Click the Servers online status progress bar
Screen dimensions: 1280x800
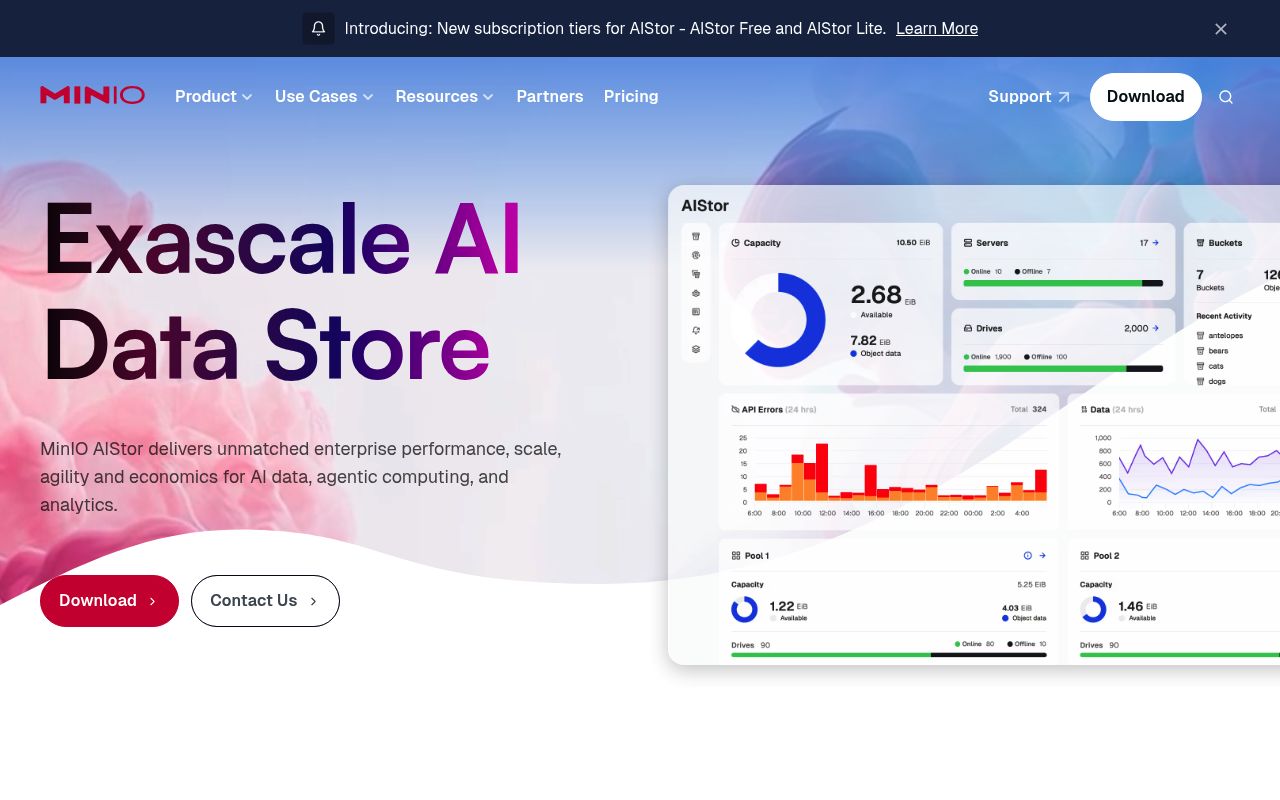point(1063,283)
